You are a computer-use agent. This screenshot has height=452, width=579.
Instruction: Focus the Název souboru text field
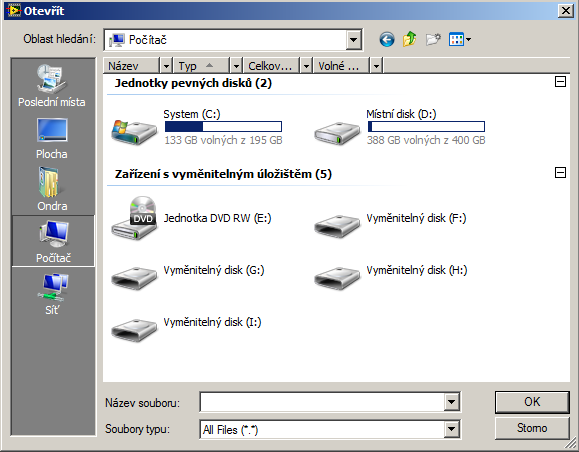click(322, 402)
